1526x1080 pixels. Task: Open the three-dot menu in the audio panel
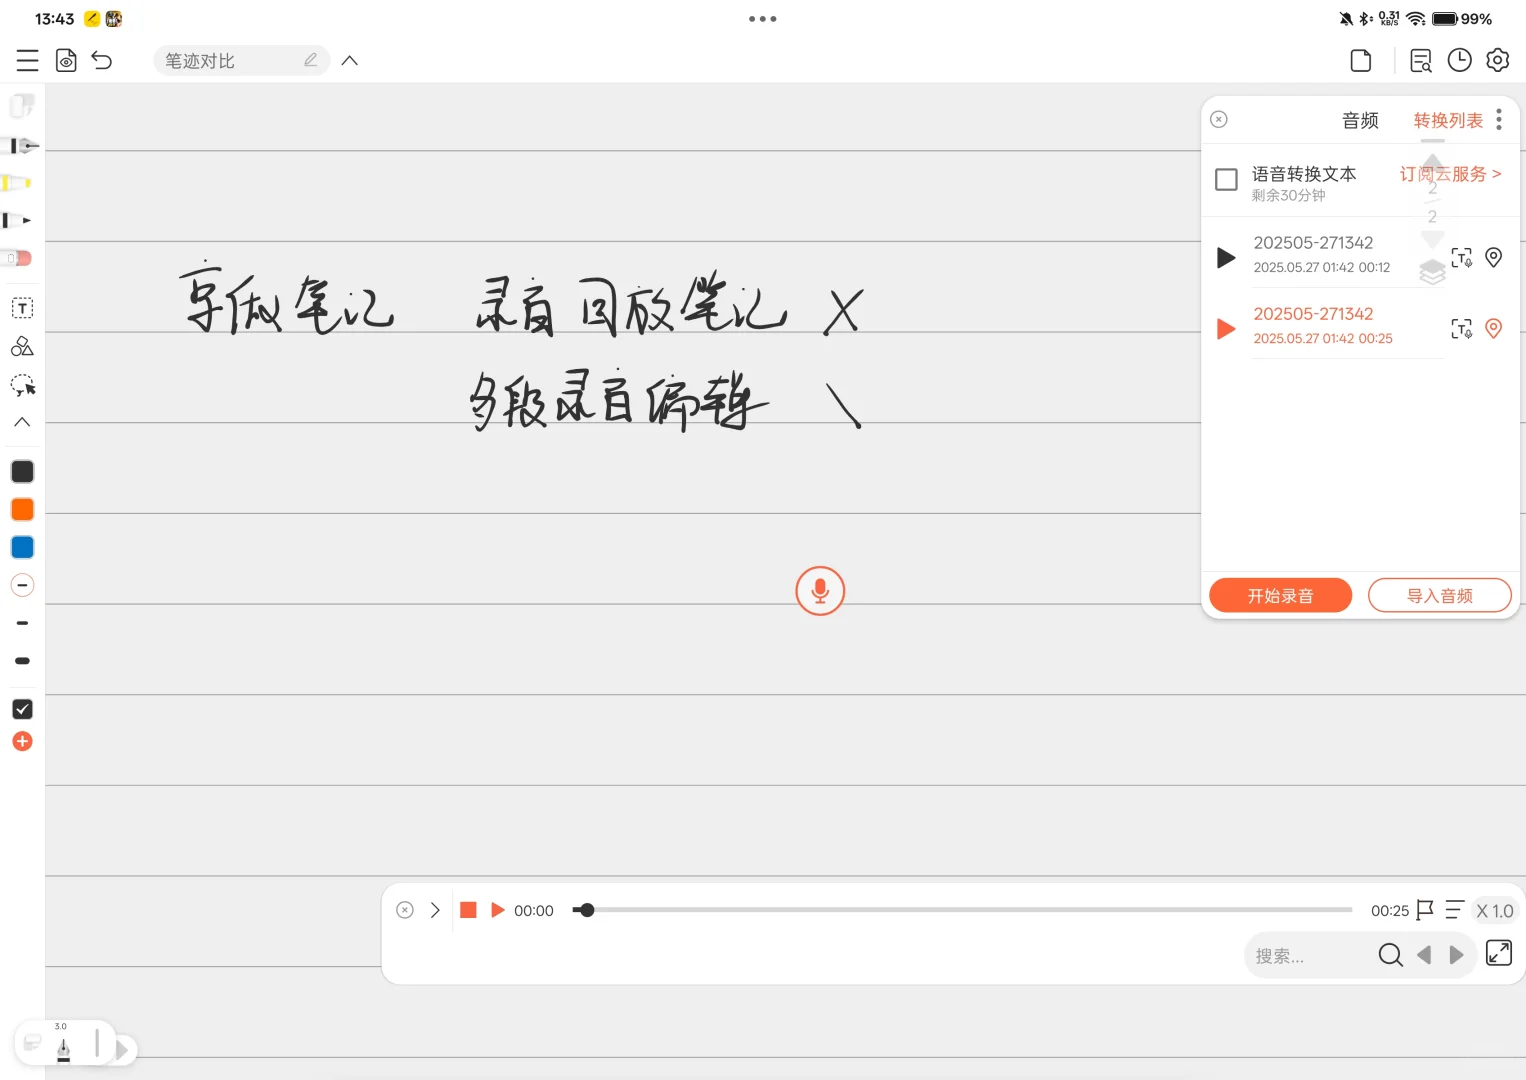point(1499,118)
